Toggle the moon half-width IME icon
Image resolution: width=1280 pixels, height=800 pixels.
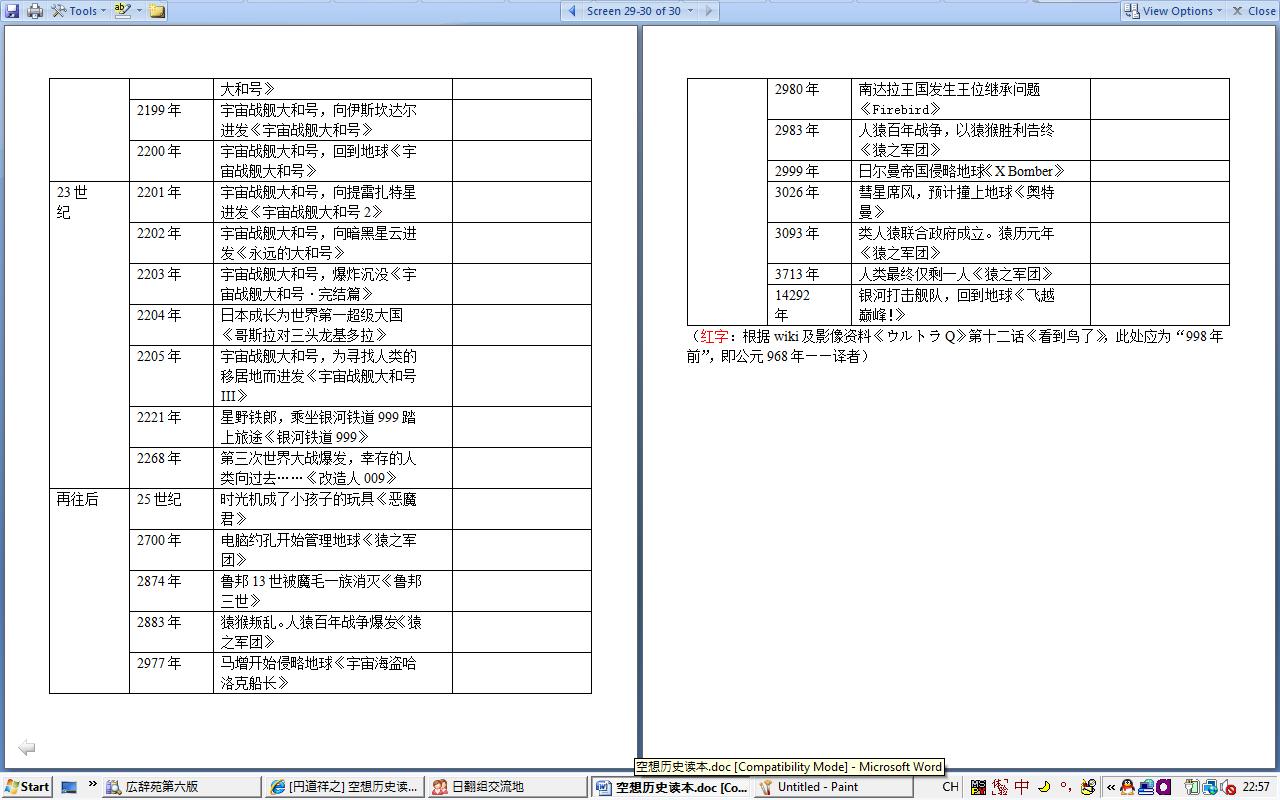[1044, 787]
